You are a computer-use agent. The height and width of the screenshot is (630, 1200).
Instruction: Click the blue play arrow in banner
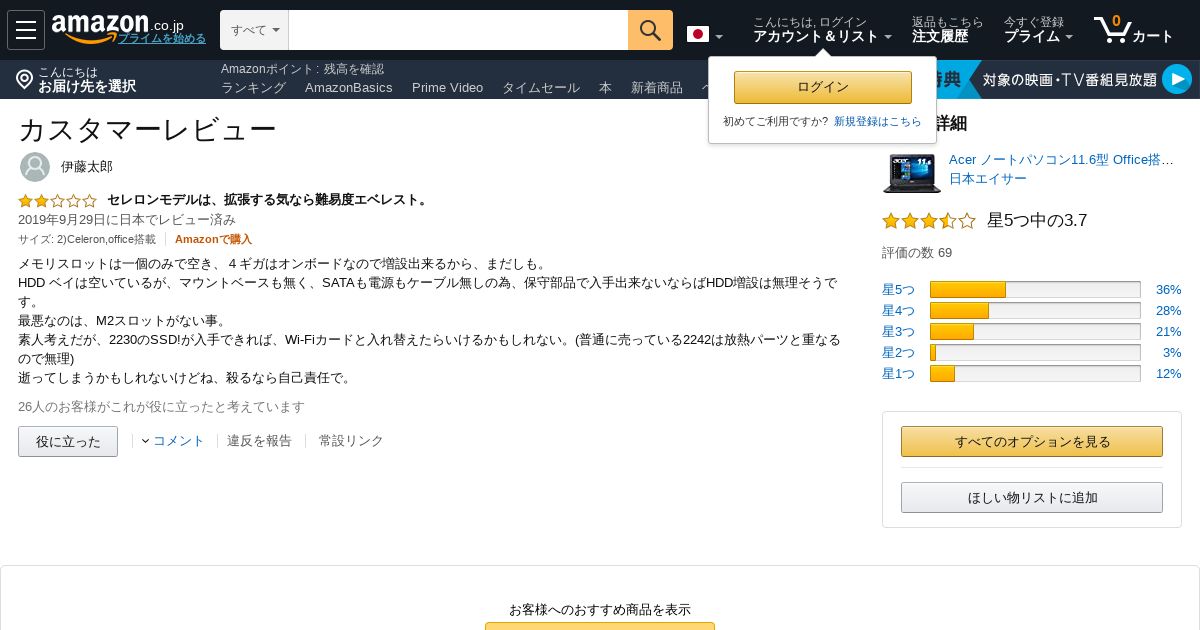[x=1177, y=79]
